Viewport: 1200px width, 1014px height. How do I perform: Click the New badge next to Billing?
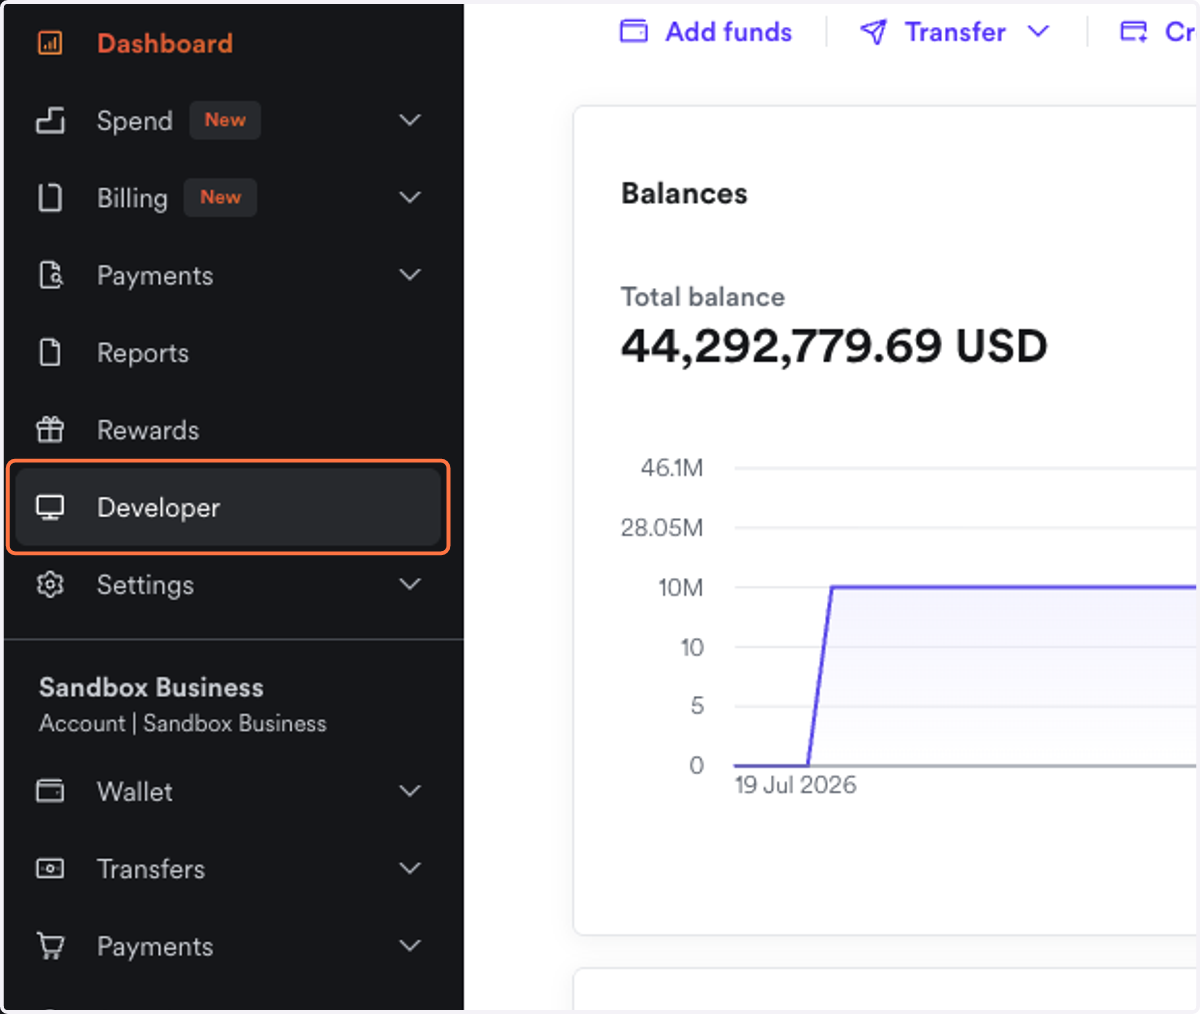point(220,197)
